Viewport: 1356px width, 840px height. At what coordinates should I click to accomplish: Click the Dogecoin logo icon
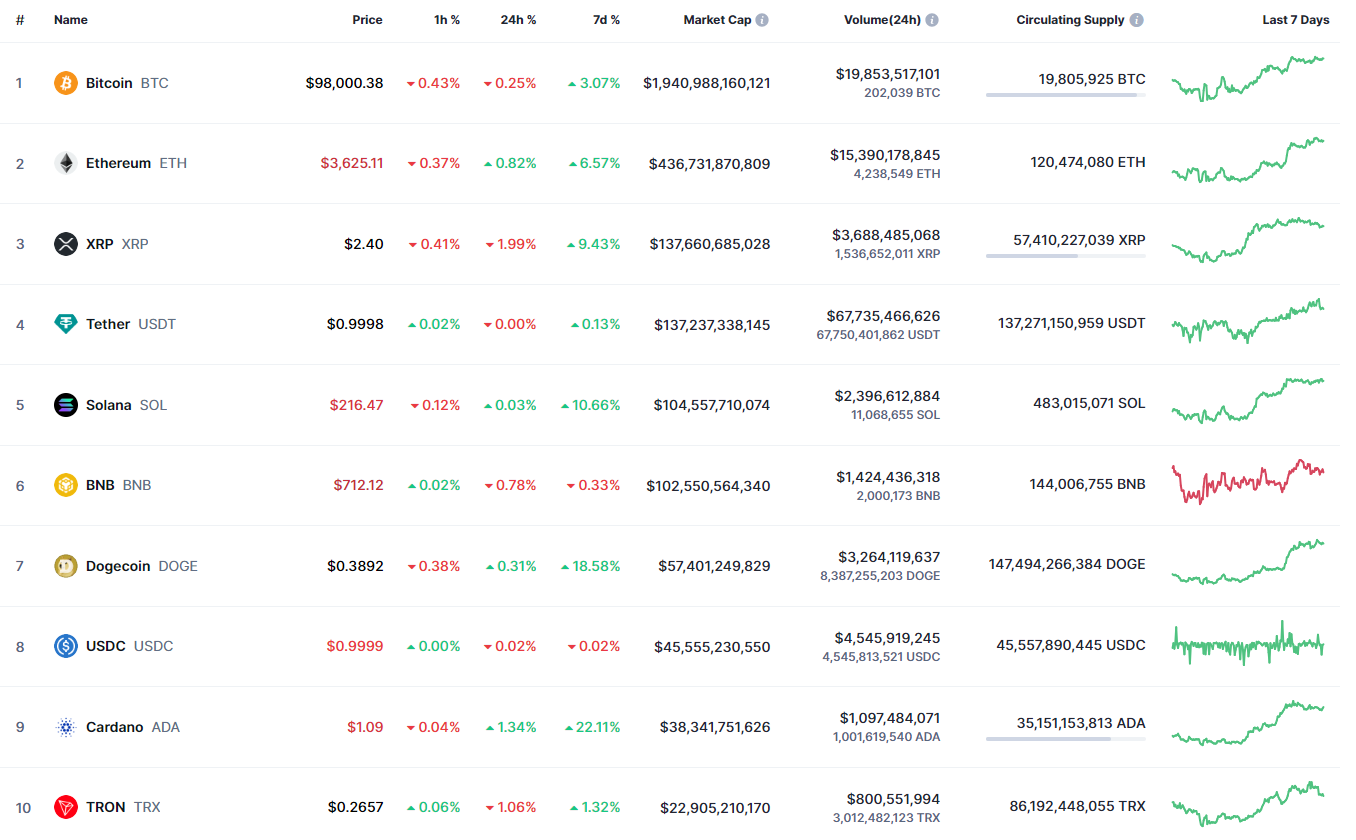66,566
